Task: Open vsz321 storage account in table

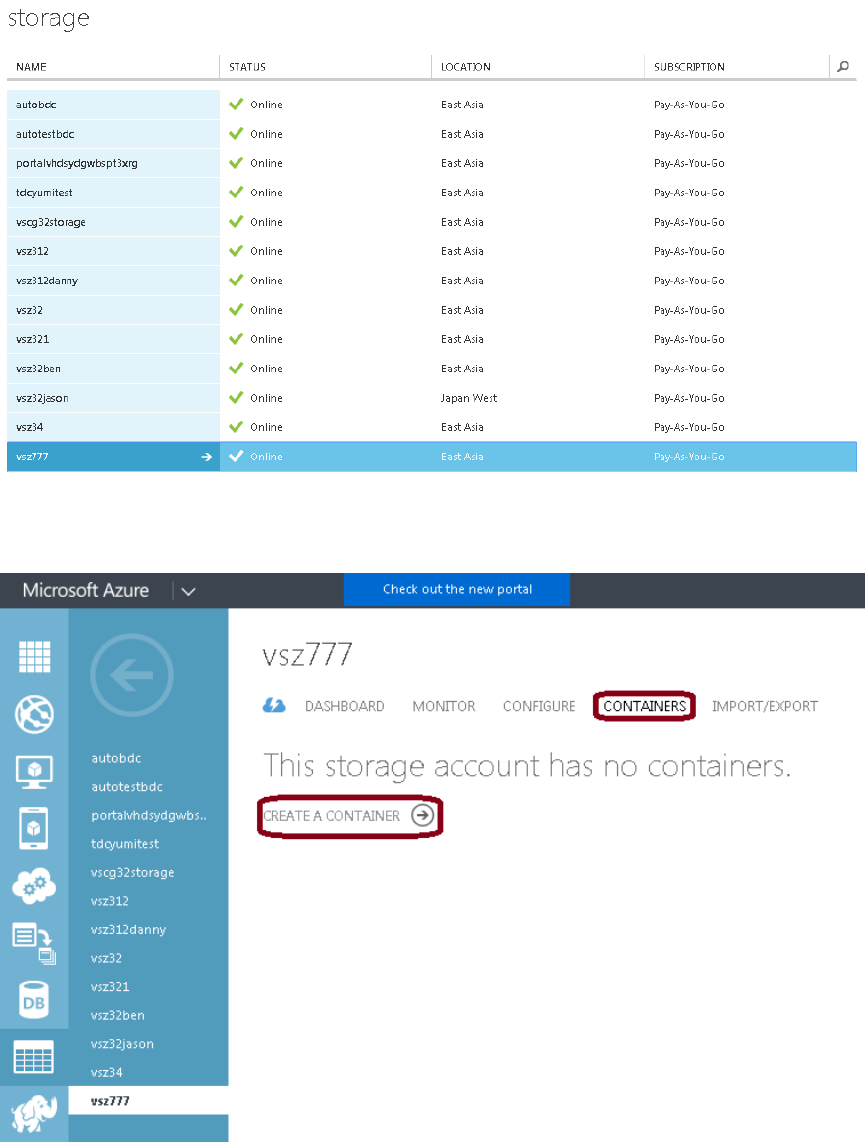Action: 32,339
